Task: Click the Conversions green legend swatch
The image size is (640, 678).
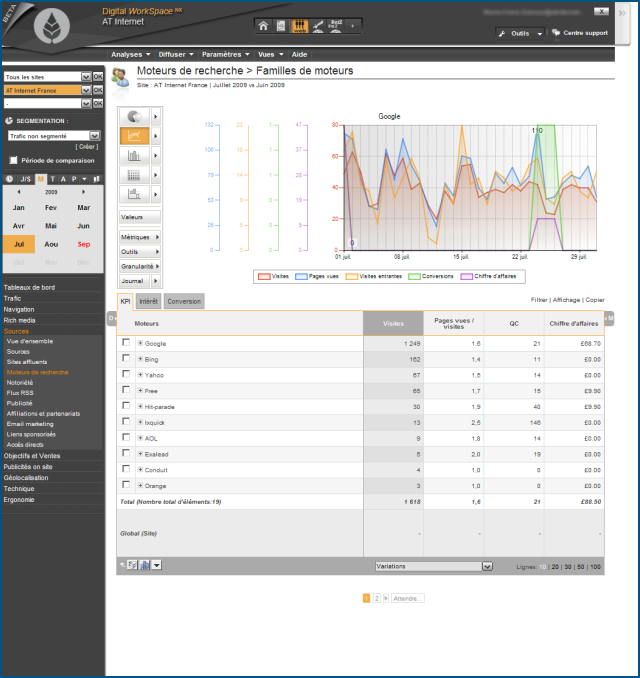Action: pyautogui.click(x=414, y=276)
